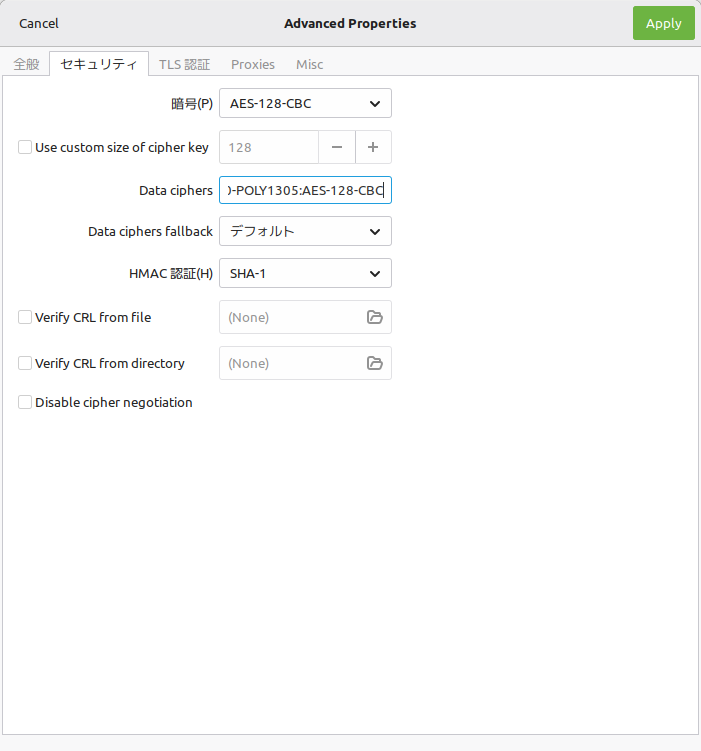Click the Cancel button
The height and width of the screenshot is (751, 701).
[x=39, y=23]
